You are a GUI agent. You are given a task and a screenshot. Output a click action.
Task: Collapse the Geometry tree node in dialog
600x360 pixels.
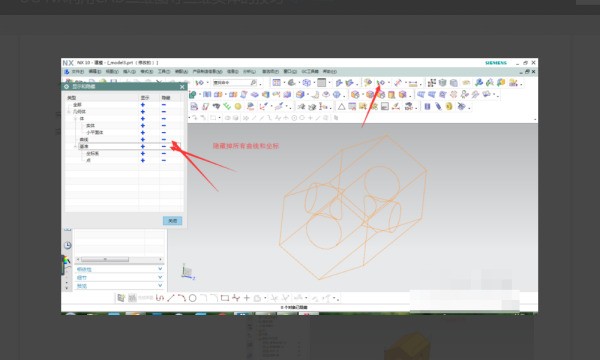click(x=69, y=112)
